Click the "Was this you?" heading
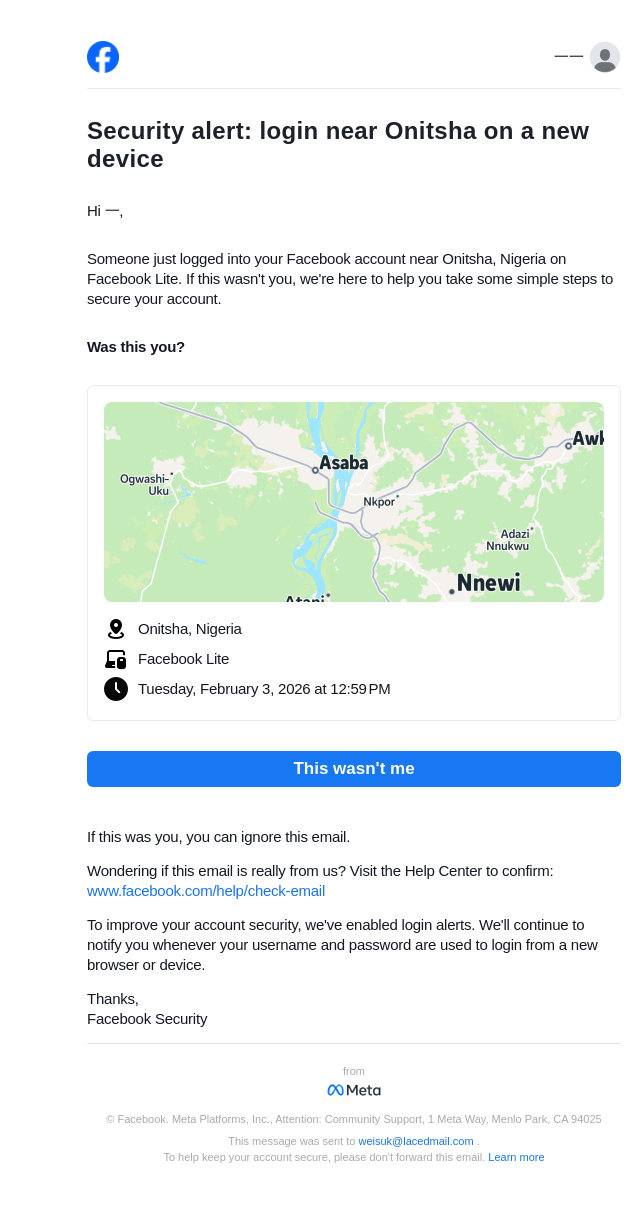 point(136,347)
